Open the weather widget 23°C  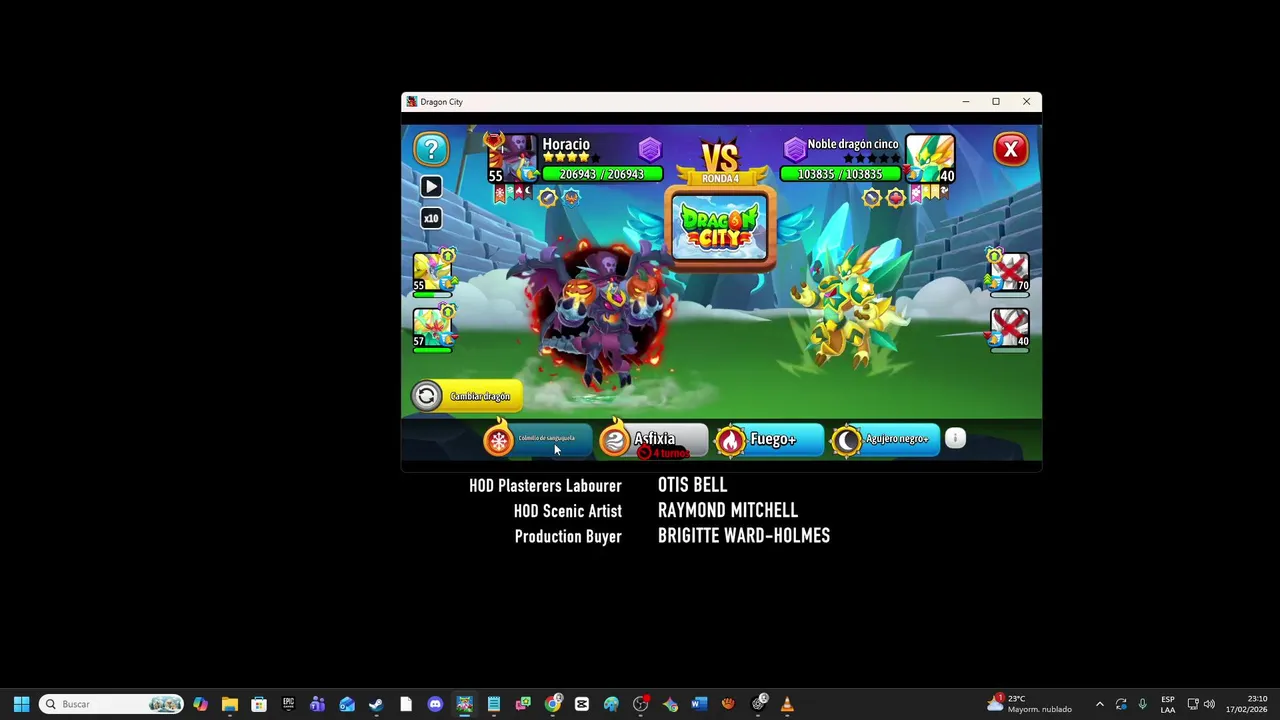(x=1031, y=704)
